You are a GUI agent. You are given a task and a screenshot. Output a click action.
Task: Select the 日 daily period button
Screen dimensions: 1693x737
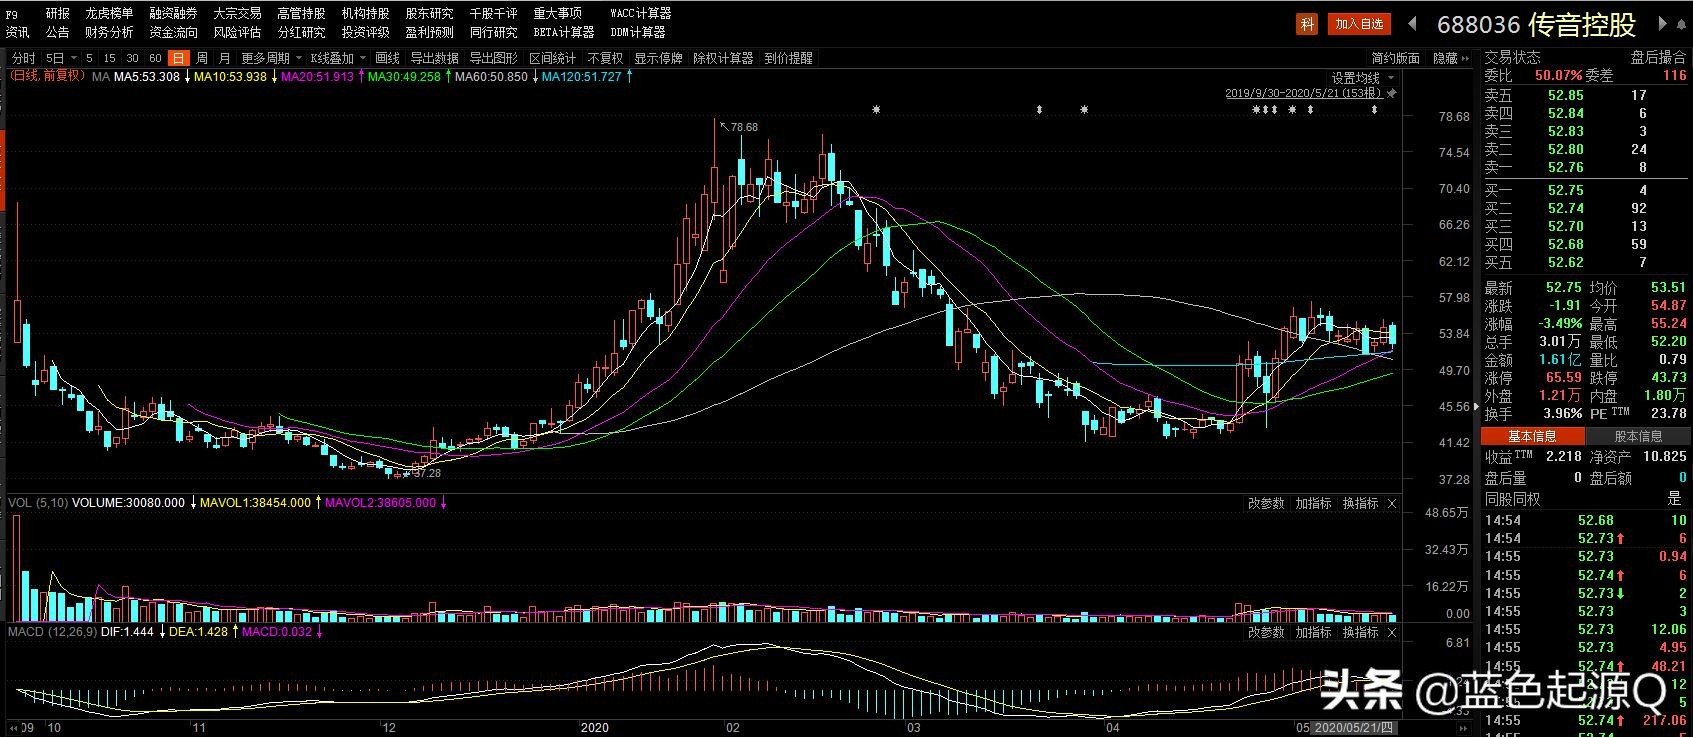click(179, 59)
